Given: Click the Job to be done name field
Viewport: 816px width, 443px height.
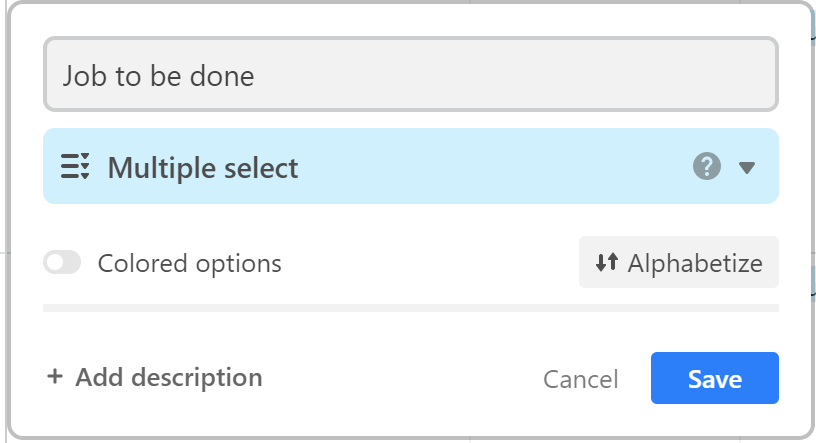Looking at the screenshot, I should (x=411, y=74).
